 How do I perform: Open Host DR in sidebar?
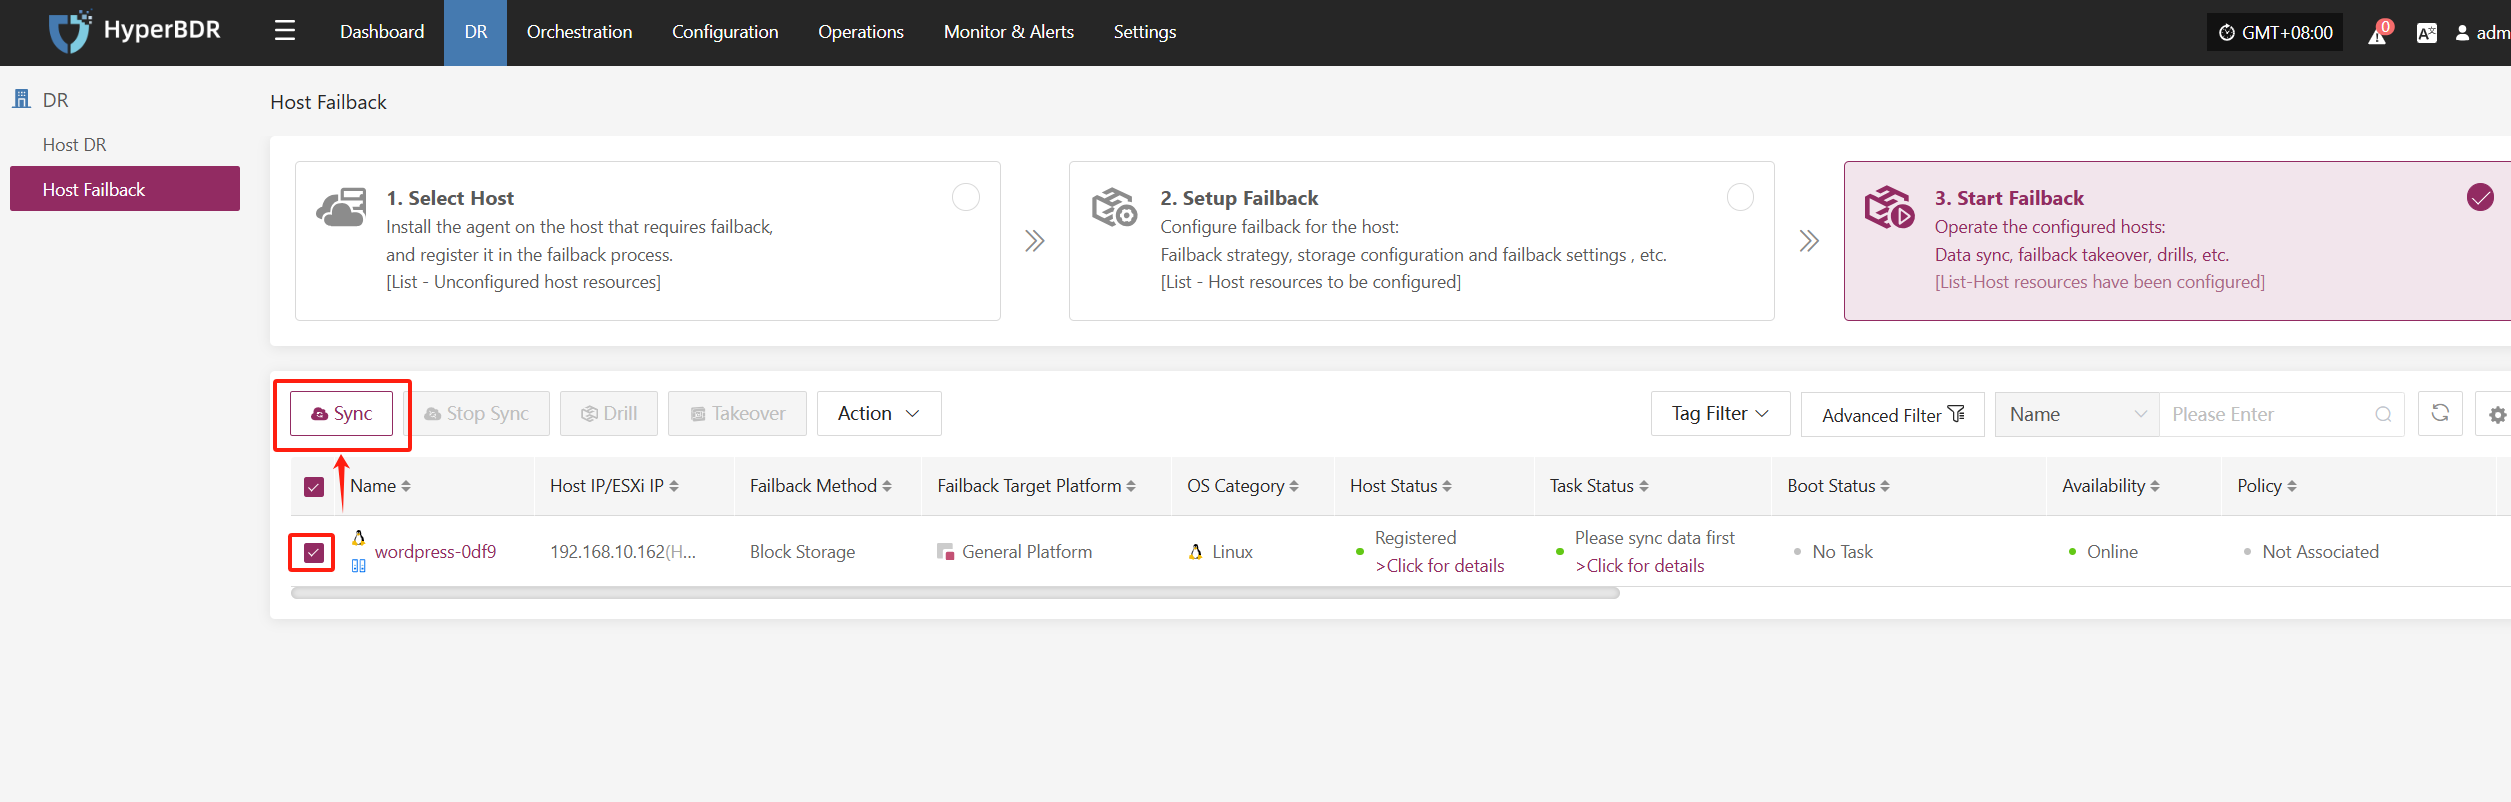[74, 145]
